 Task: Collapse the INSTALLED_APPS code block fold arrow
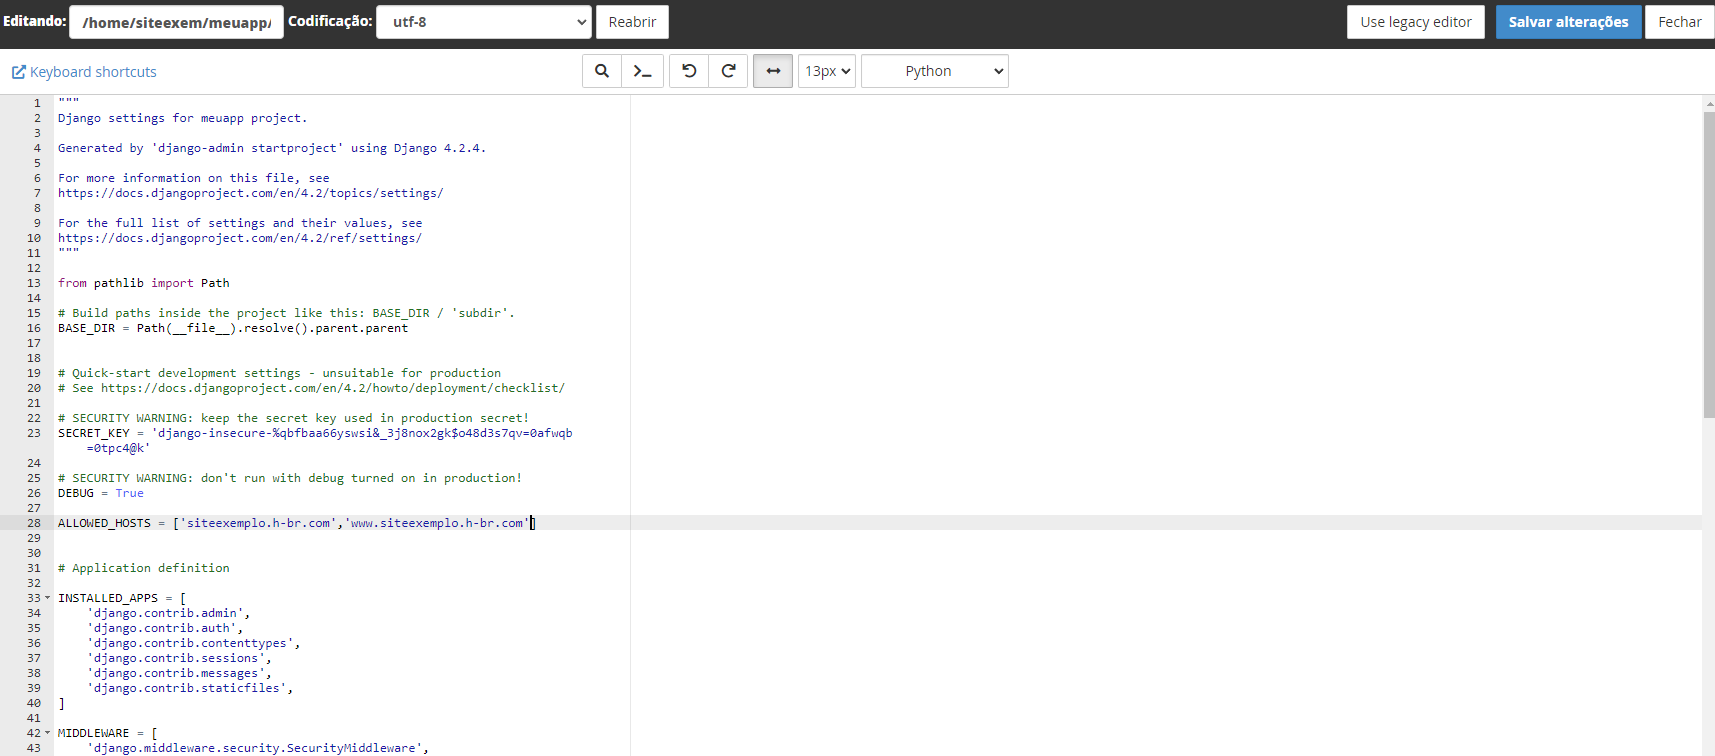click(x=47, y=598)
